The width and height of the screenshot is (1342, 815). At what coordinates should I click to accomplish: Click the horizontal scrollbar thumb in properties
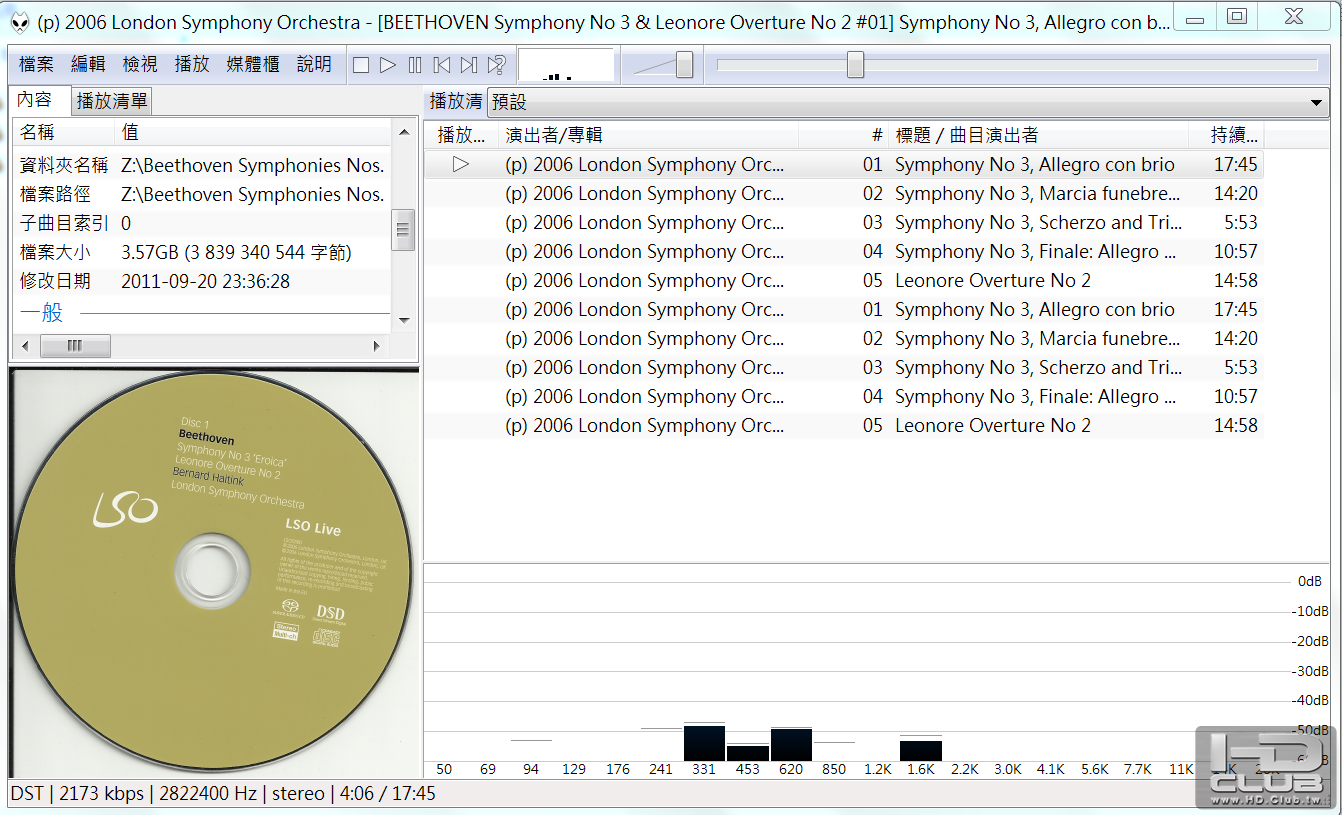coord(75,346)
